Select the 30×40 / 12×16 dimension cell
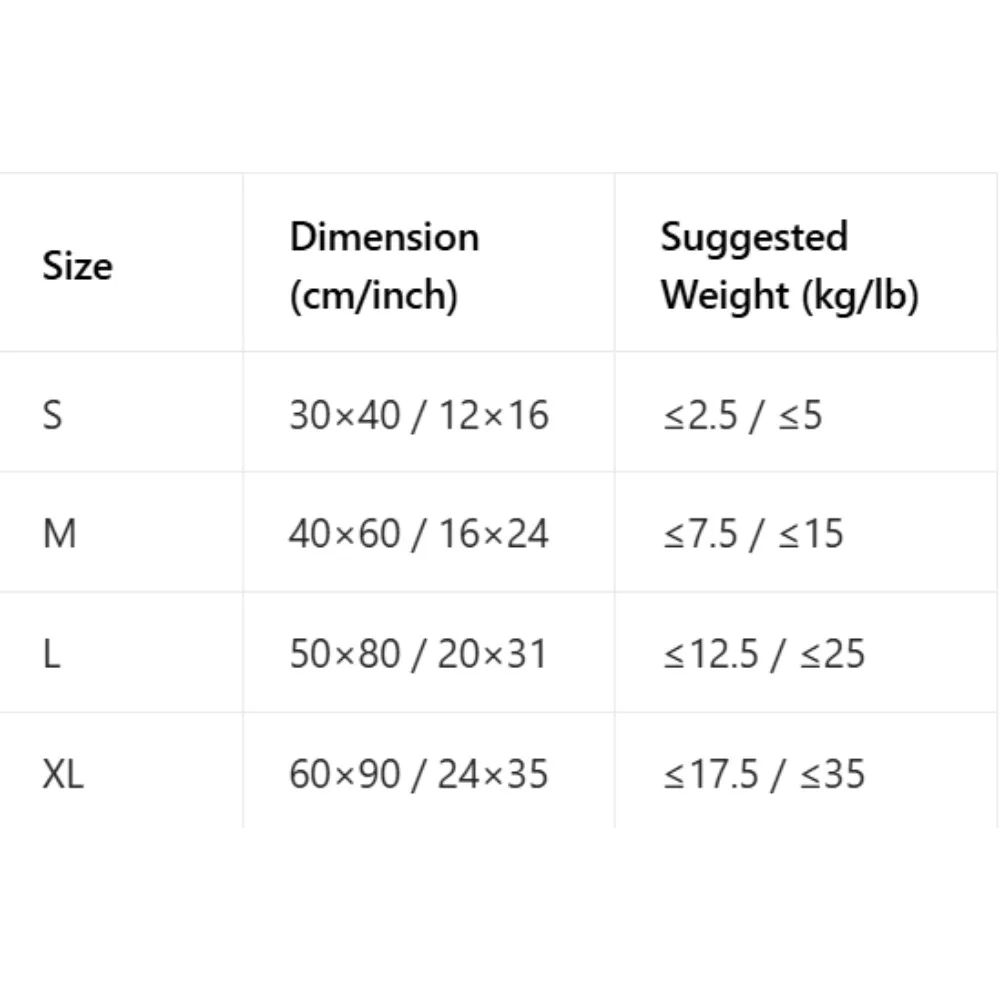1000x1000 pixels. (x=429, y=412)
